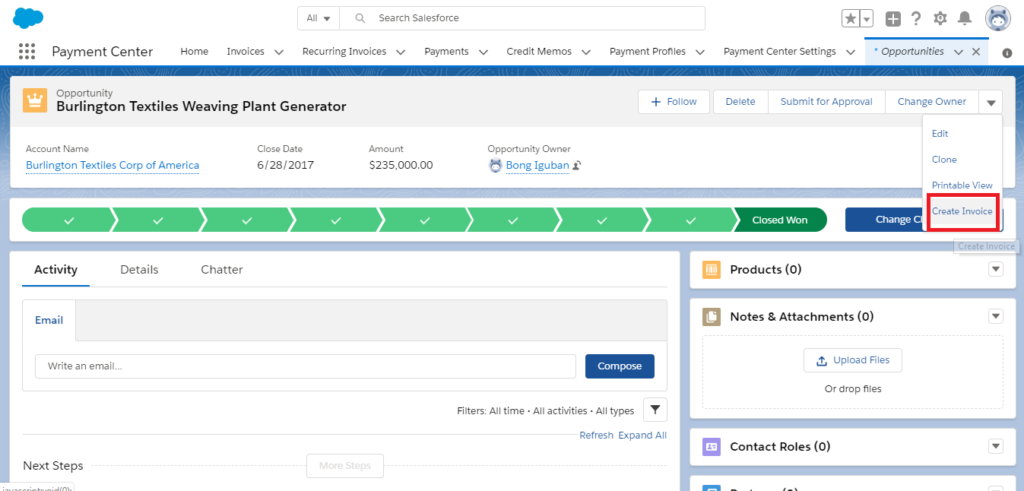Open the Notifications bell
The width and height of the screenshot is (1024, 491).
[x=965, y=19]
